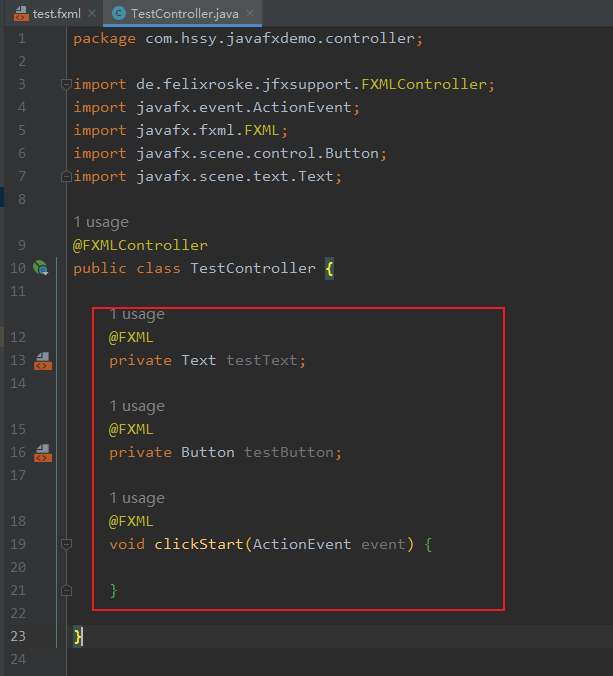Click the javafx.event.ActionEvent import
This screenshot has height=676, width=613.
coord(244,107)
